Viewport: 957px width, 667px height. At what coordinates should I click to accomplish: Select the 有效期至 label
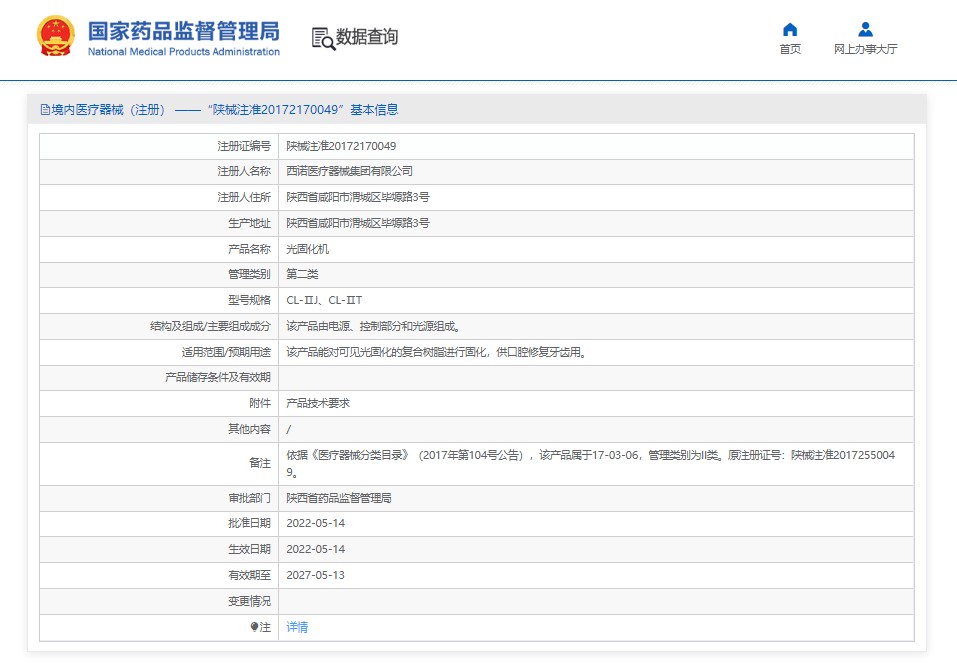point(249,575)
